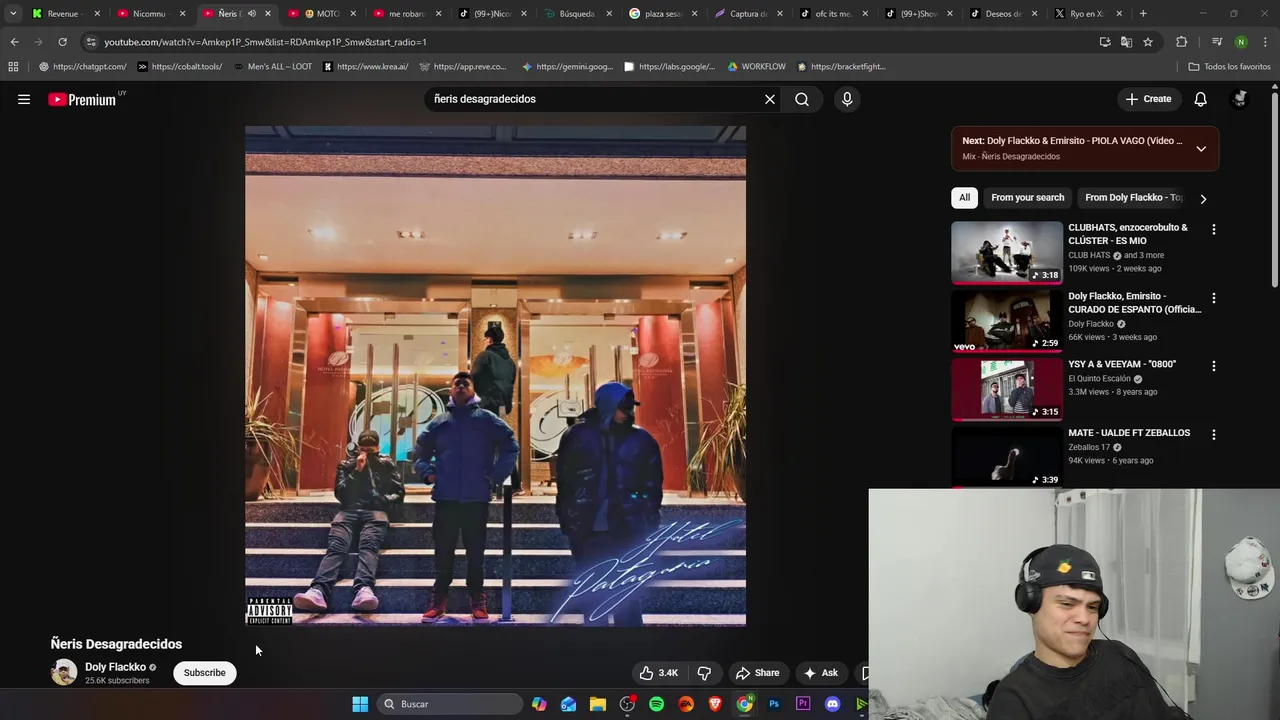Translate this page icon in address bar

pos(1126,42)
